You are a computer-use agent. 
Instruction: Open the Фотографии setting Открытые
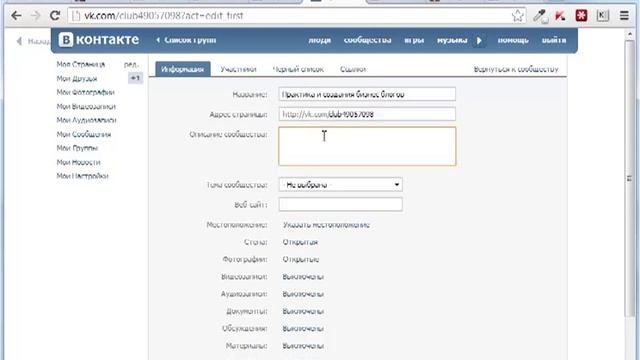(301, 260)
